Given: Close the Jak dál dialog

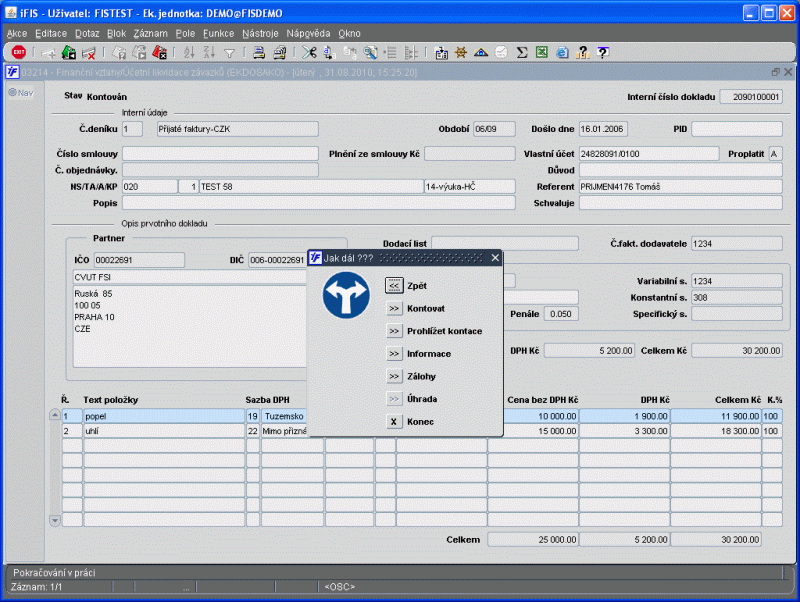Looking at the screenshot, I should (x=494, y=258).
